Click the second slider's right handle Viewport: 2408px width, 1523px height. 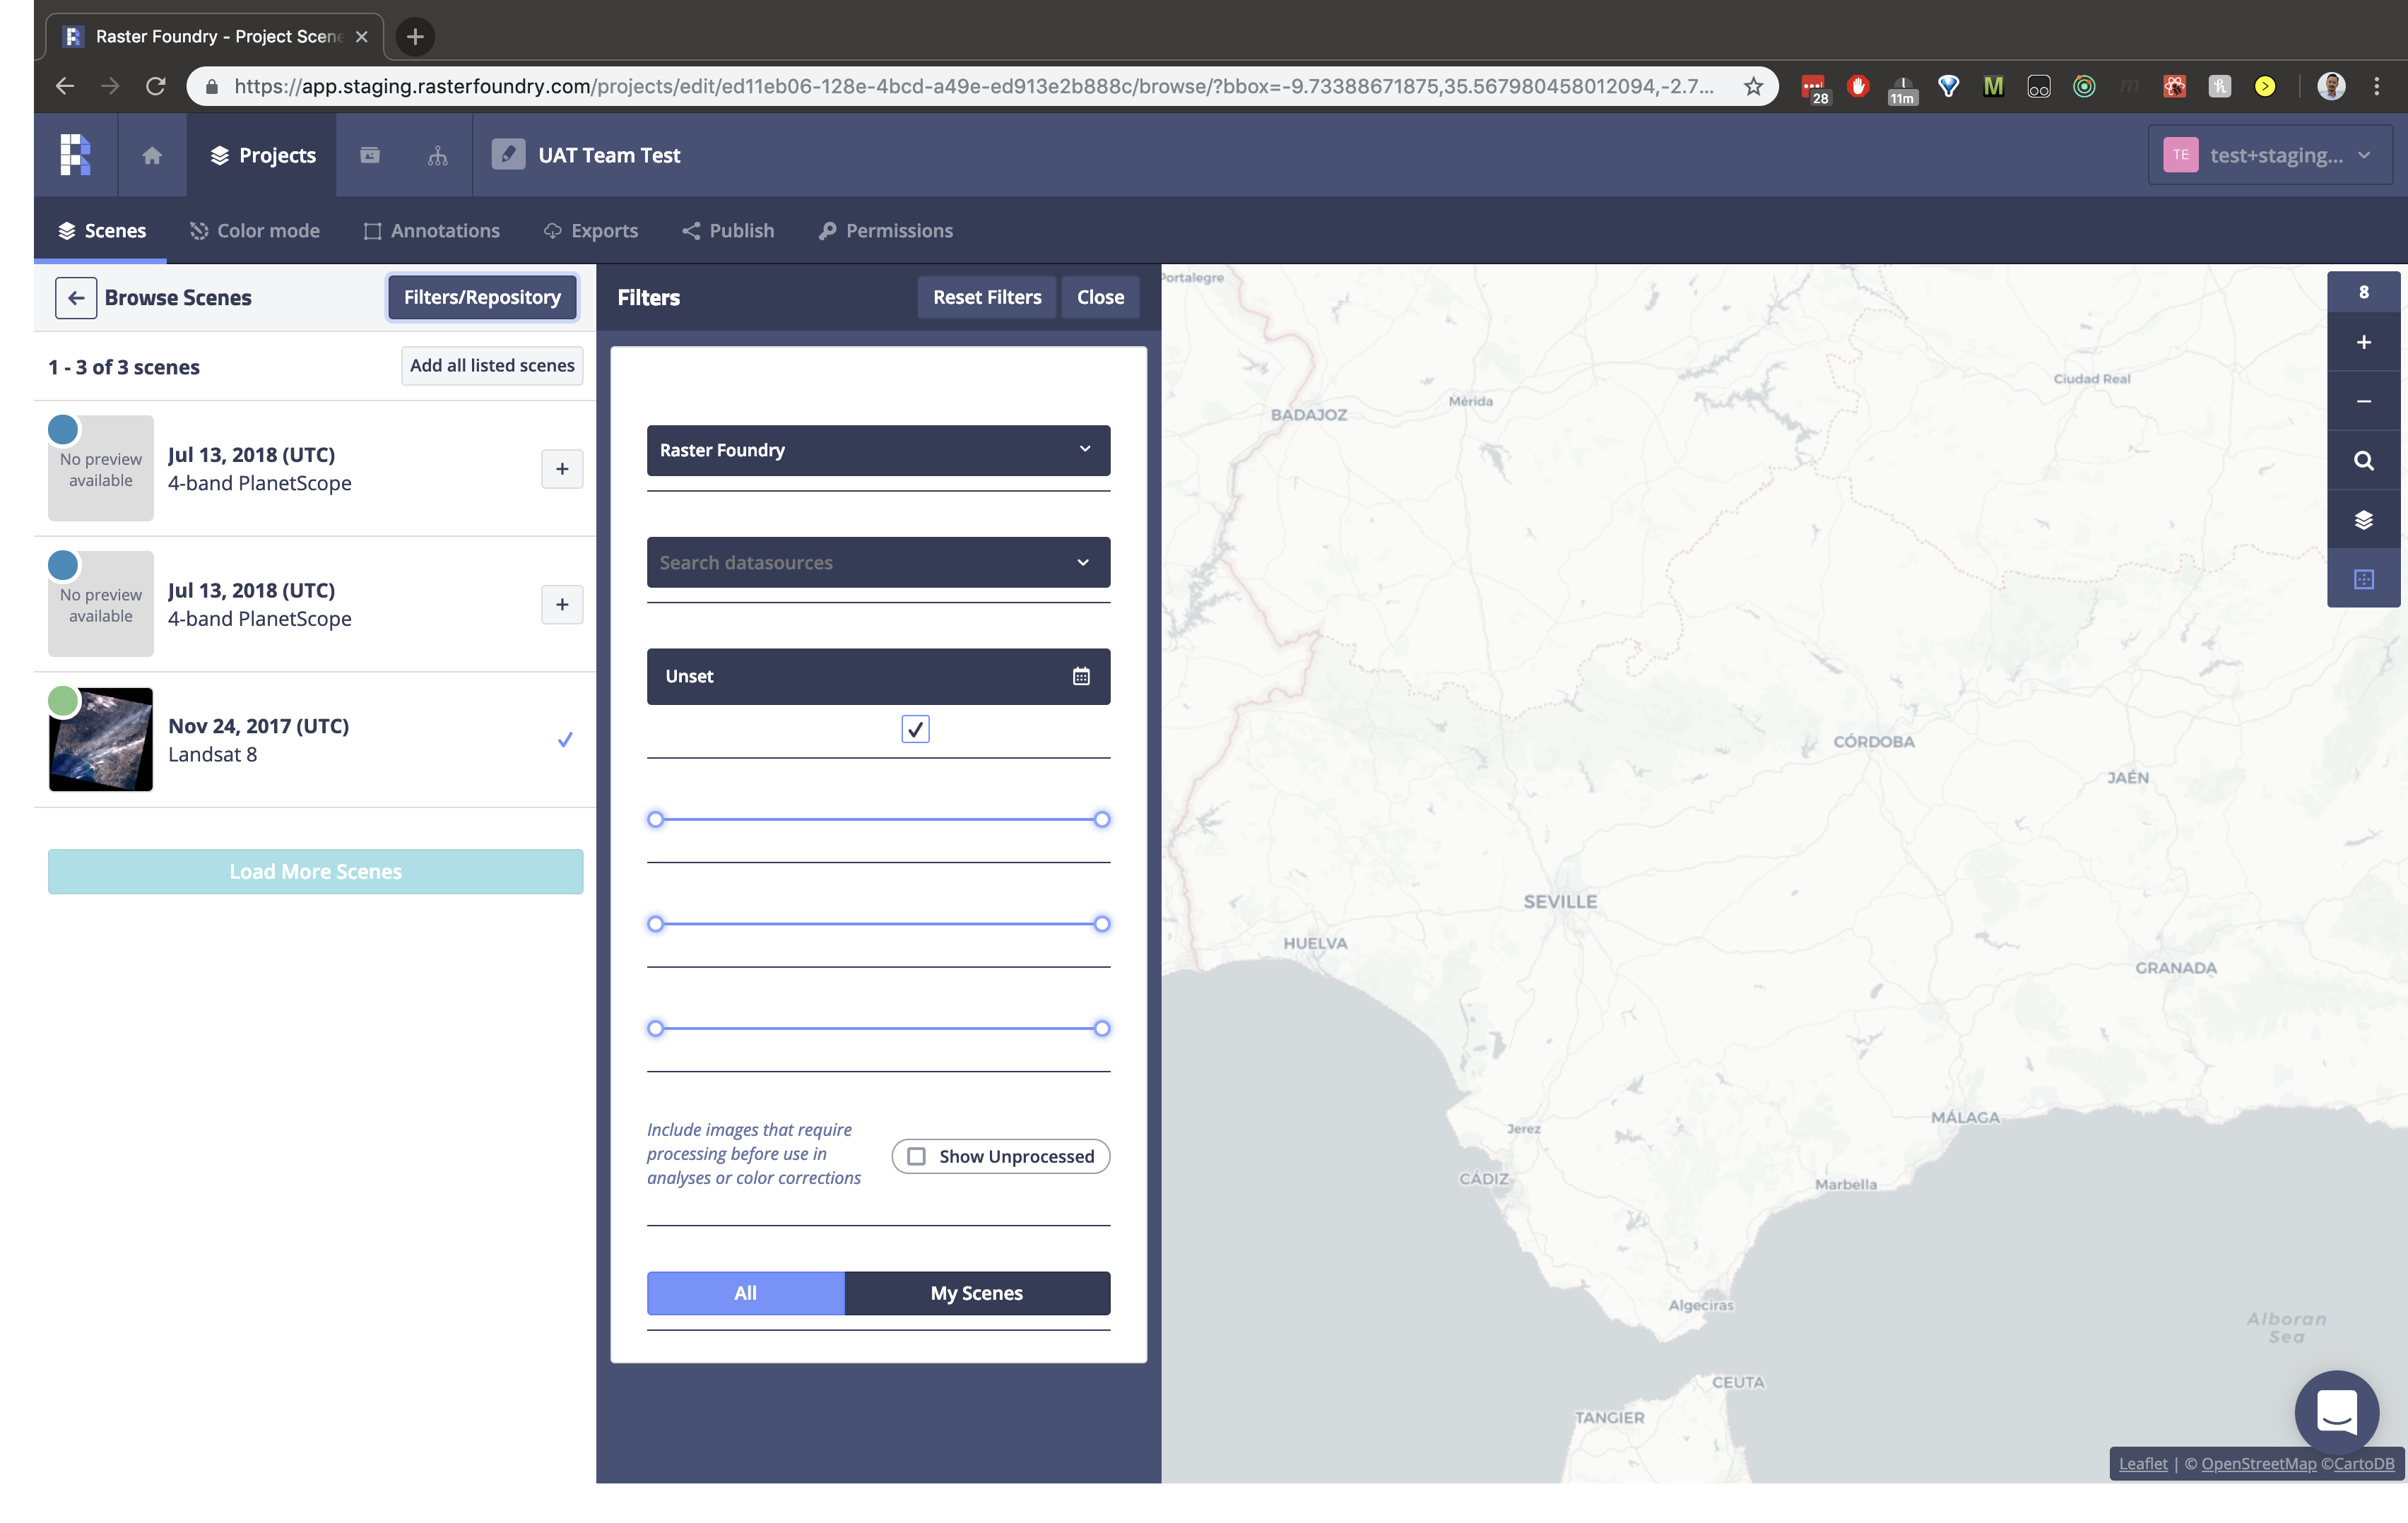pyautogui.click(x=1101, y=923)
